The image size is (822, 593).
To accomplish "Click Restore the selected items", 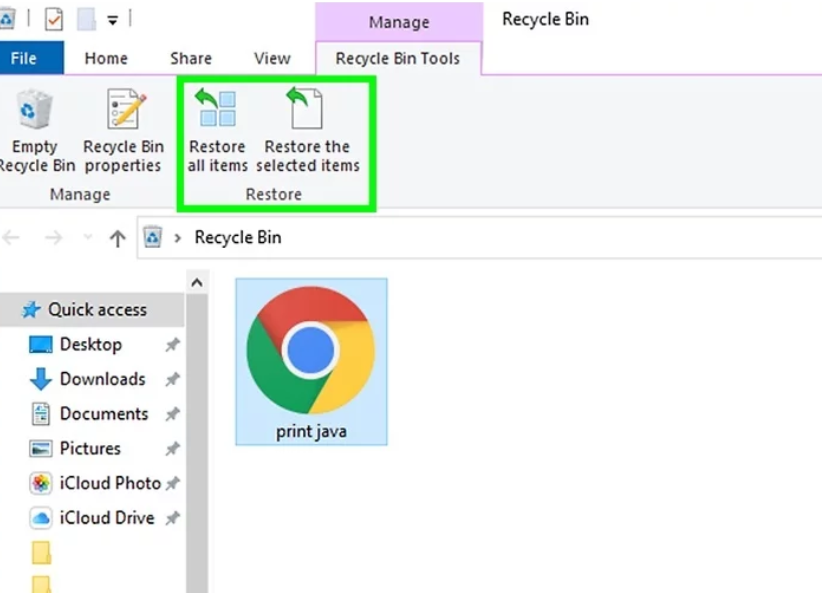I will point(307,110).
